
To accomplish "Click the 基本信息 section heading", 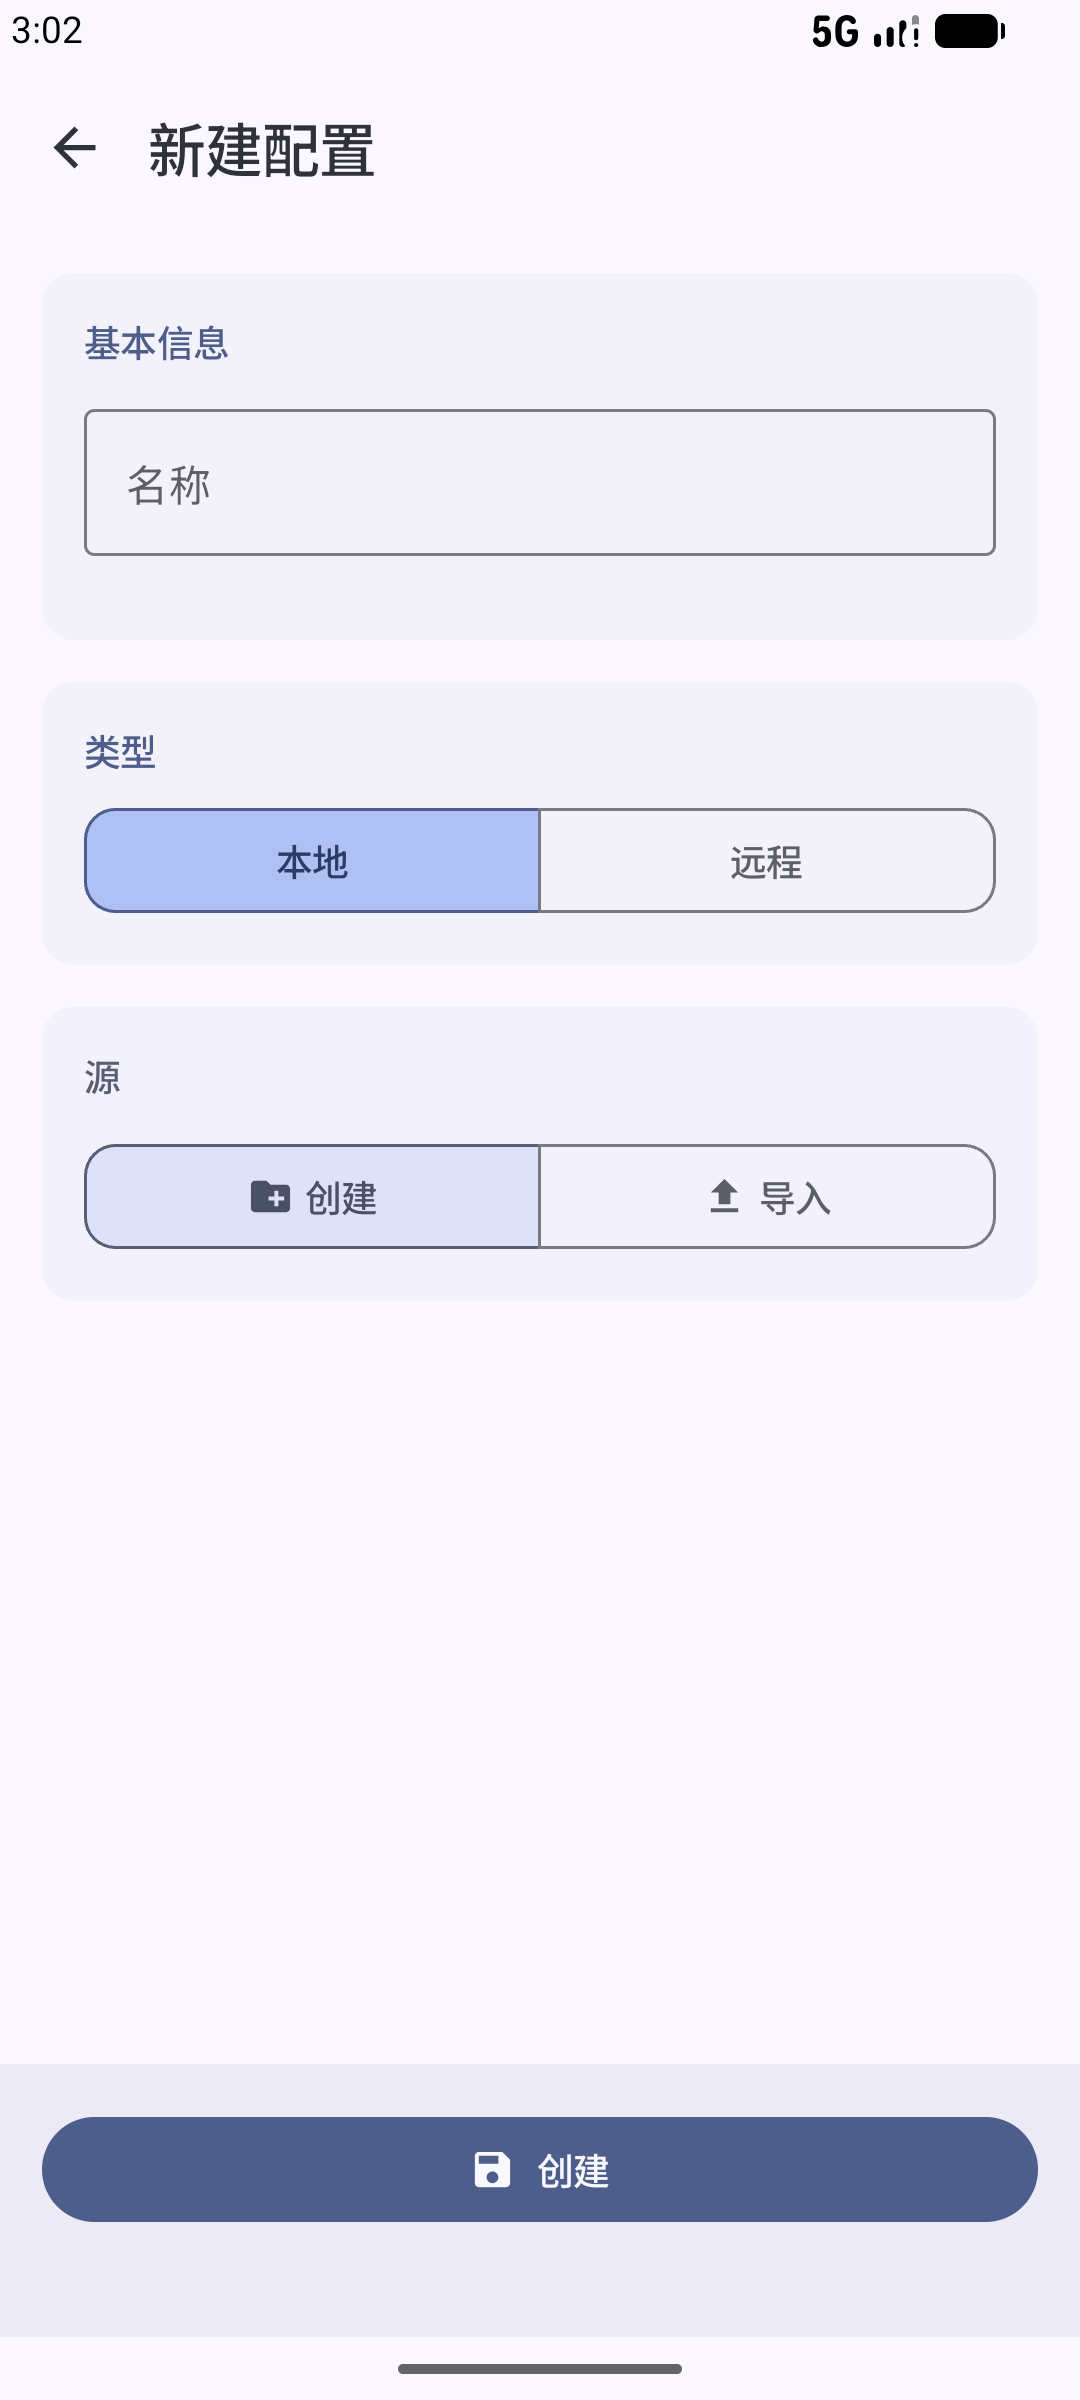I will [157, 344].
